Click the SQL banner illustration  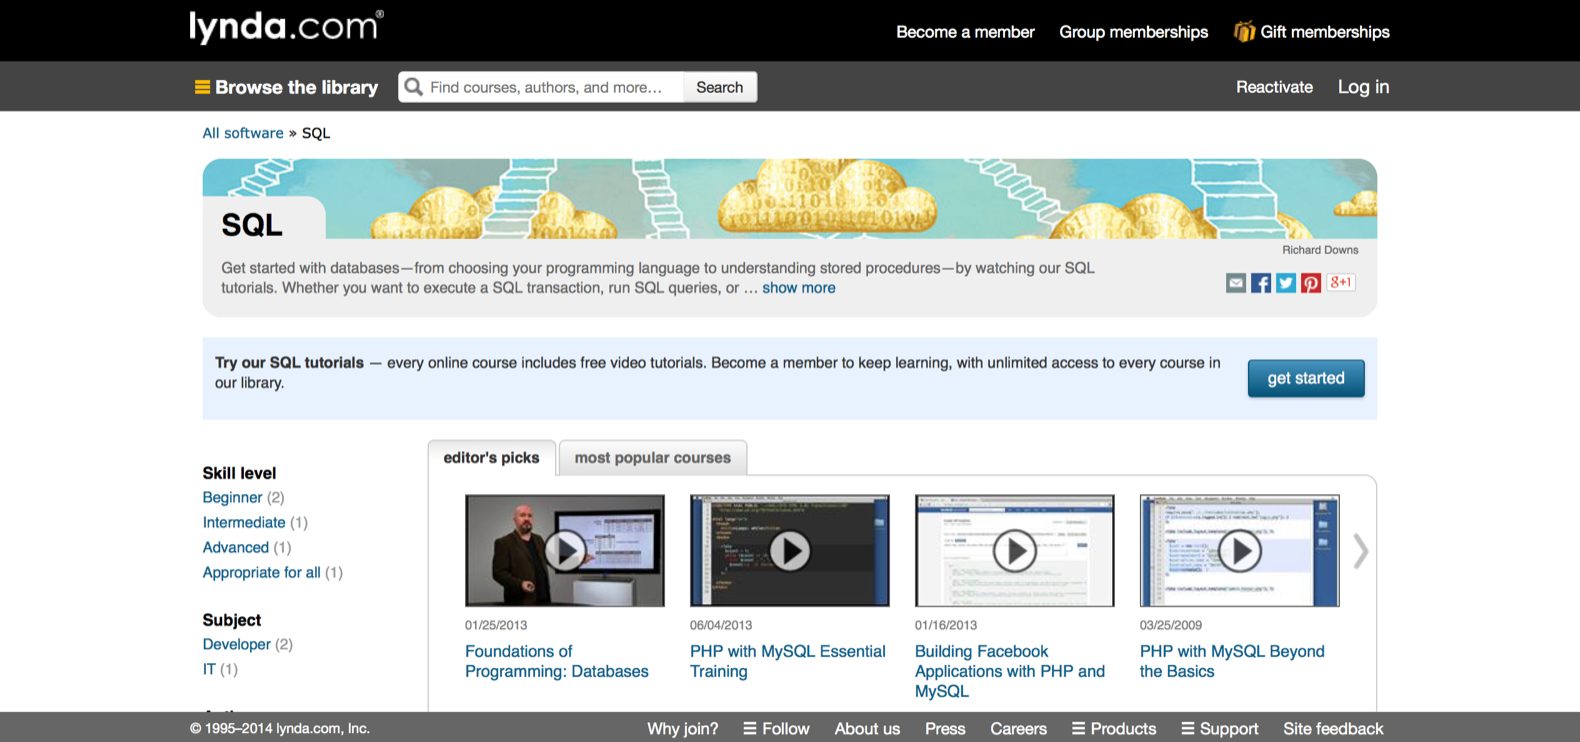click(790, 199)
